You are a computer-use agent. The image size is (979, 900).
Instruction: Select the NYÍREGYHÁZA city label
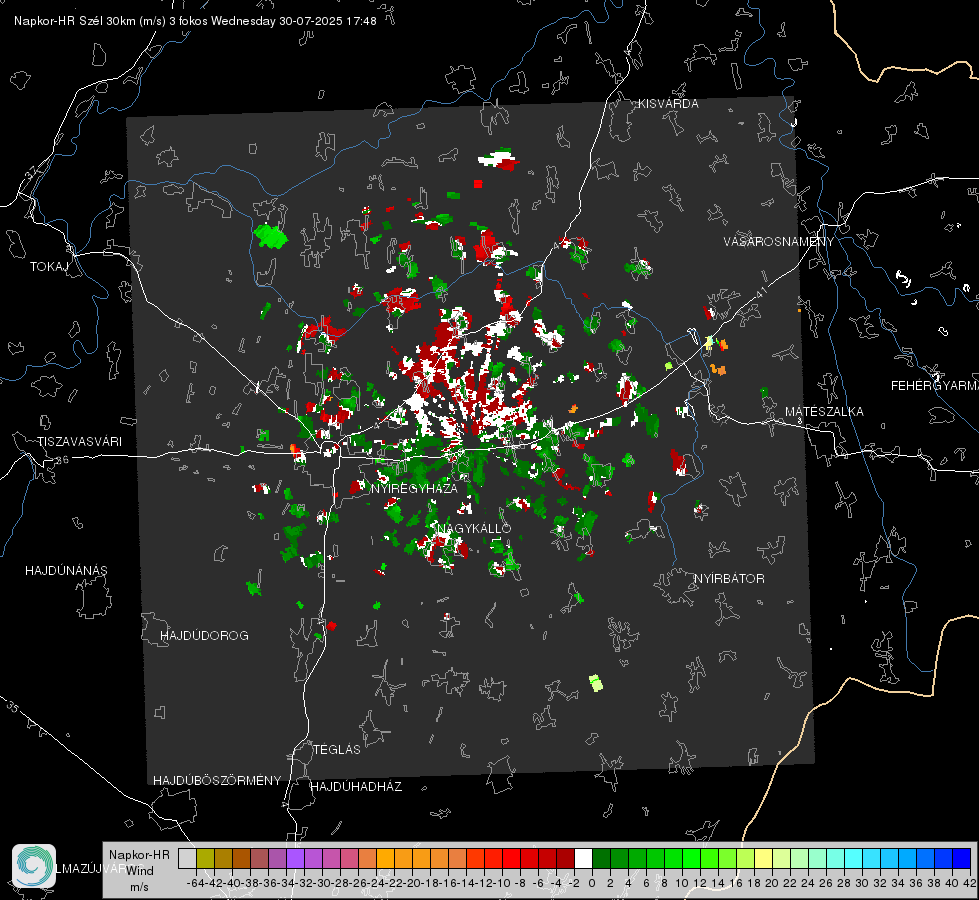point(415,488)
